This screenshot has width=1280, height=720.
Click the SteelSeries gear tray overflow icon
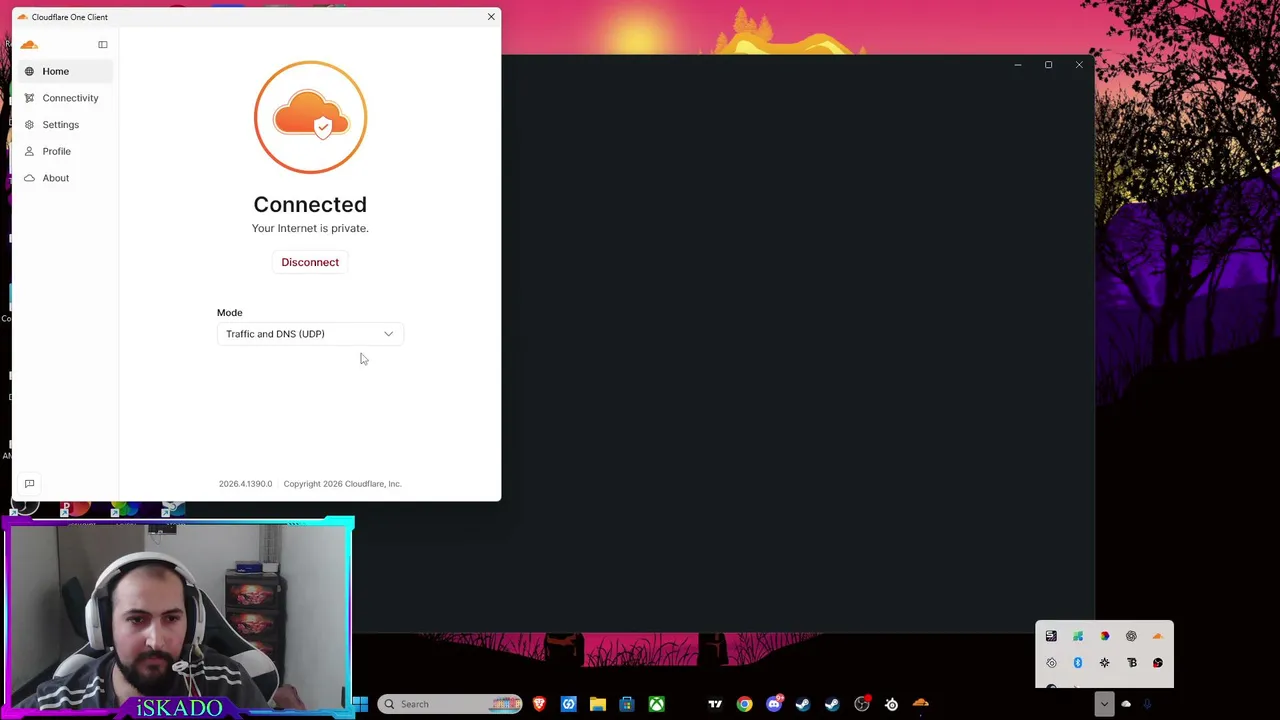pyautogui.click(x=1051, y=663)
